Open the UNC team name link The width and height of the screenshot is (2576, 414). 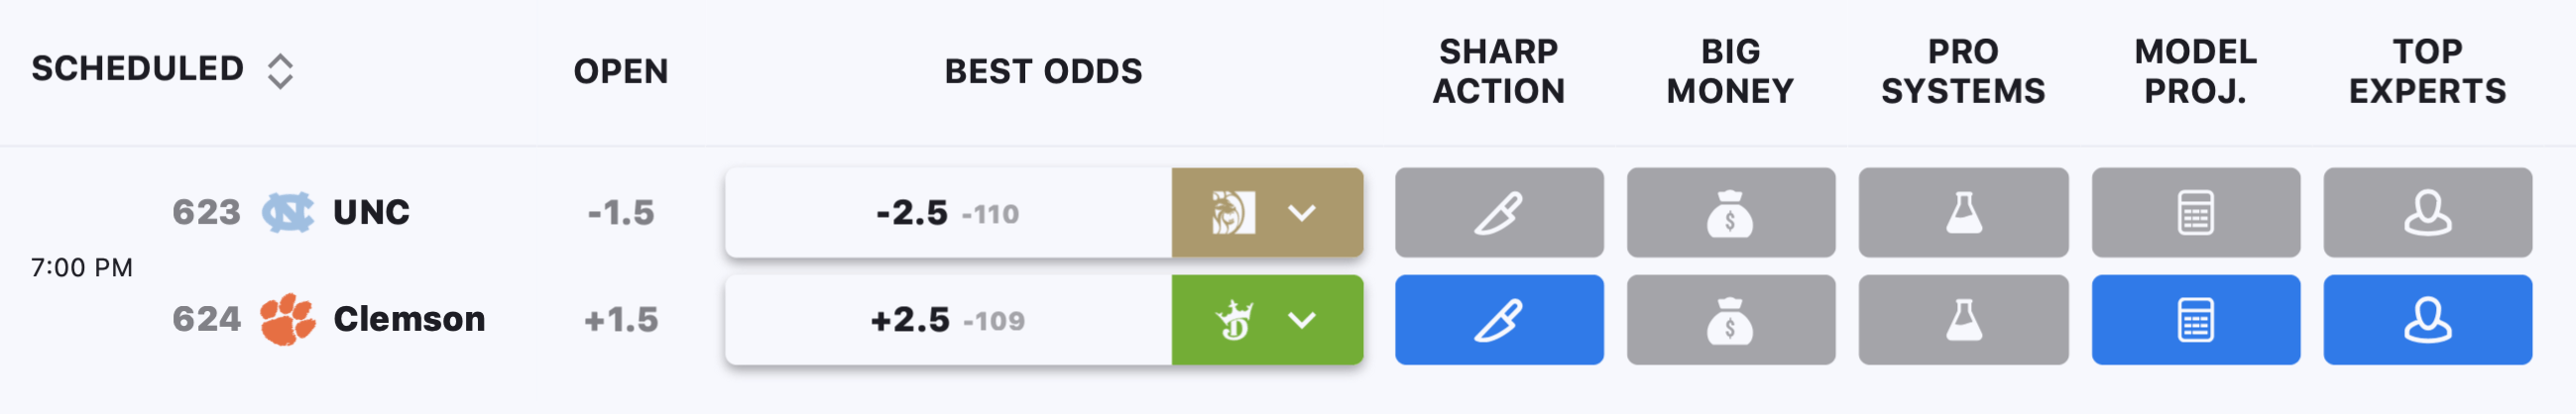click(371, 212)
